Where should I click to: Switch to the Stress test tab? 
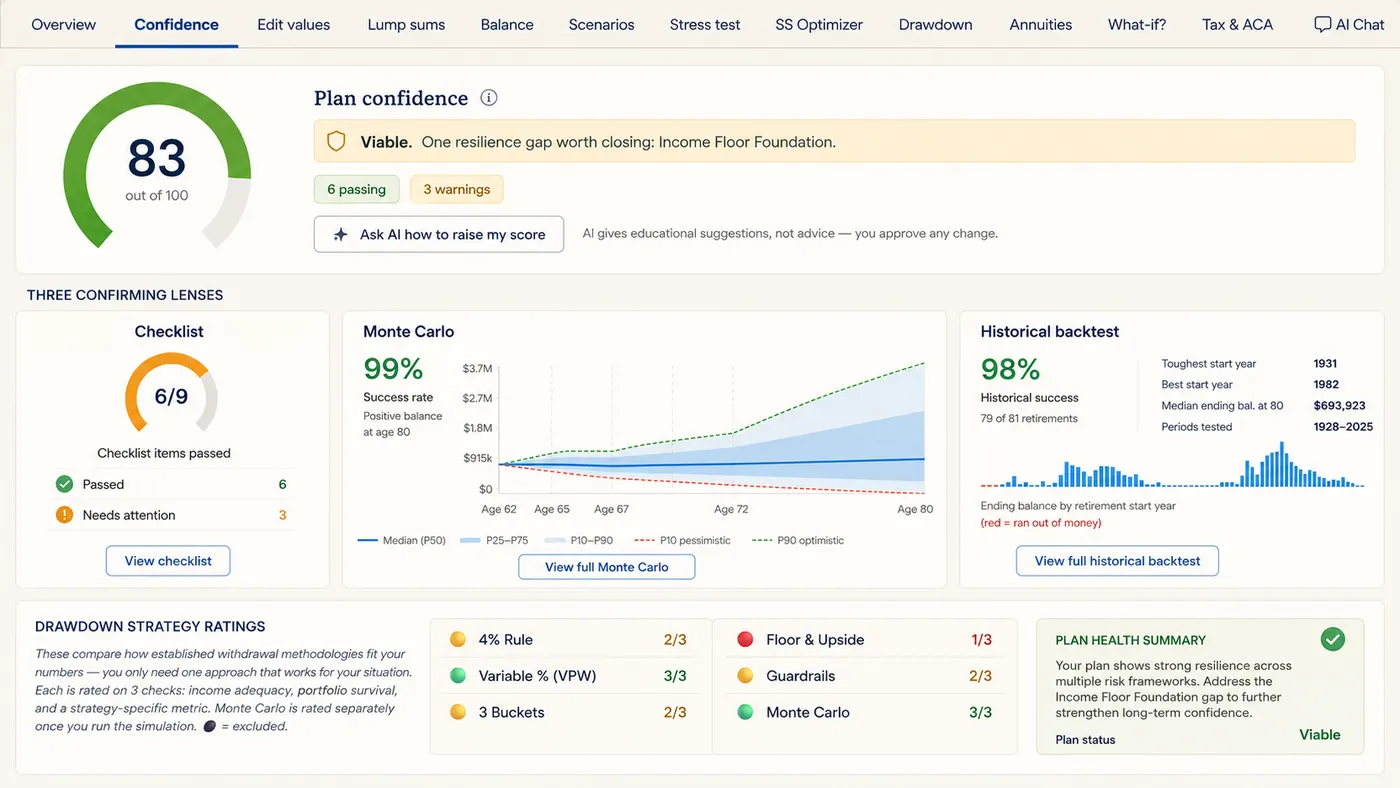(705, 24)
